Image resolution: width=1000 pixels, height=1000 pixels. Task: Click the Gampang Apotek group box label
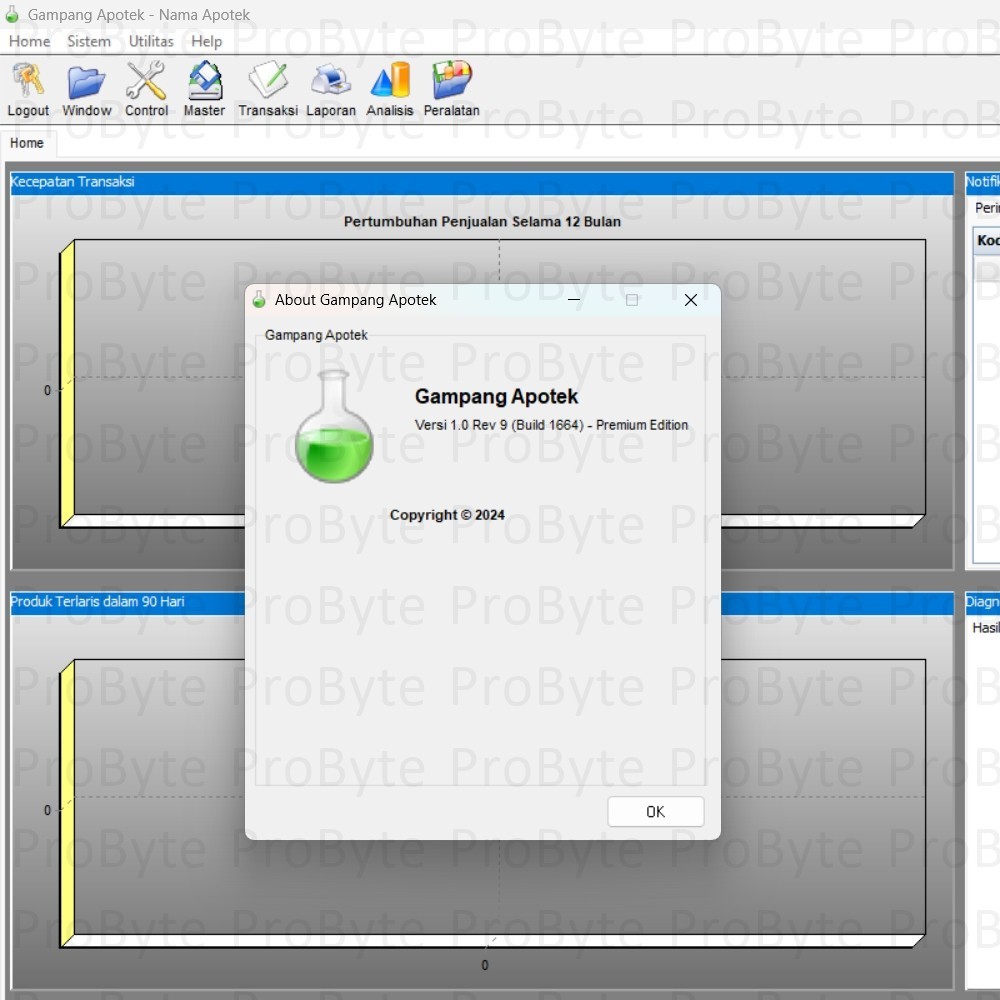(316, 335)
